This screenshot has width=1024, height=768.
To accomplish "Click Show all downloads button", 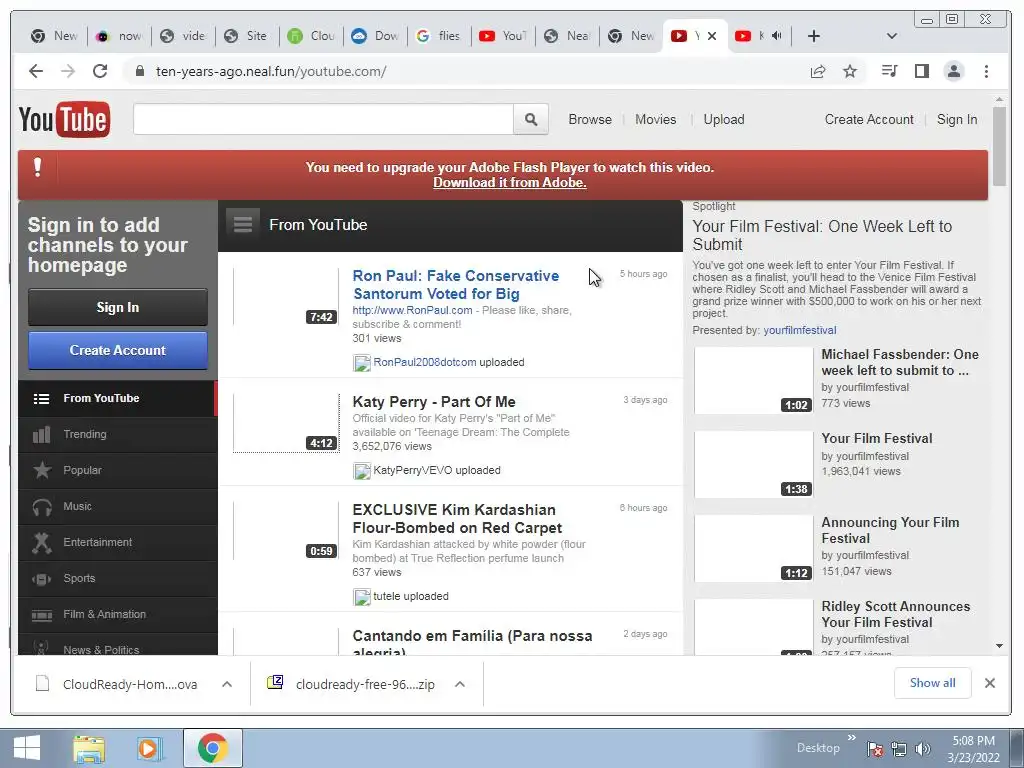I will pyautogui.click(x=932, y=683).
